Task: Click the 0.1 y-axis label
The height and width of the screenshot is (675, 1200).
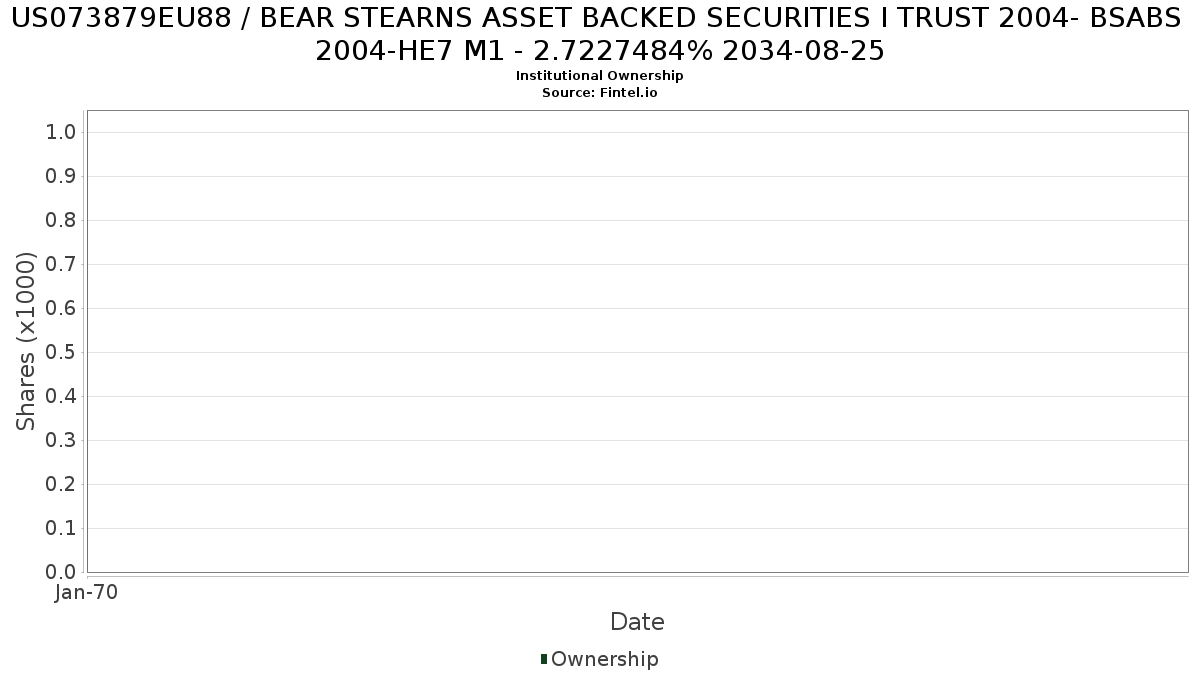Action: click(61, 528)
